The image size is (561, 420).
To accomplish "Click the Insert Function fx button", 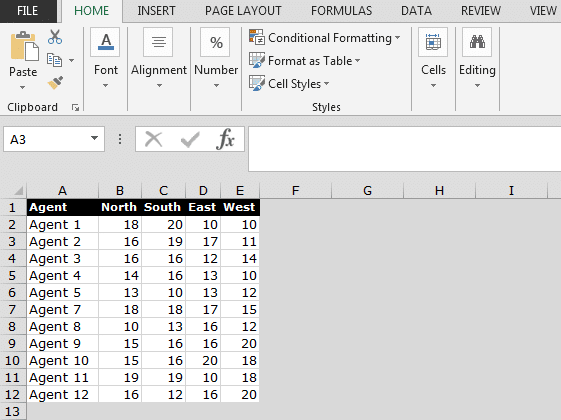I will [x=225, y=139].
